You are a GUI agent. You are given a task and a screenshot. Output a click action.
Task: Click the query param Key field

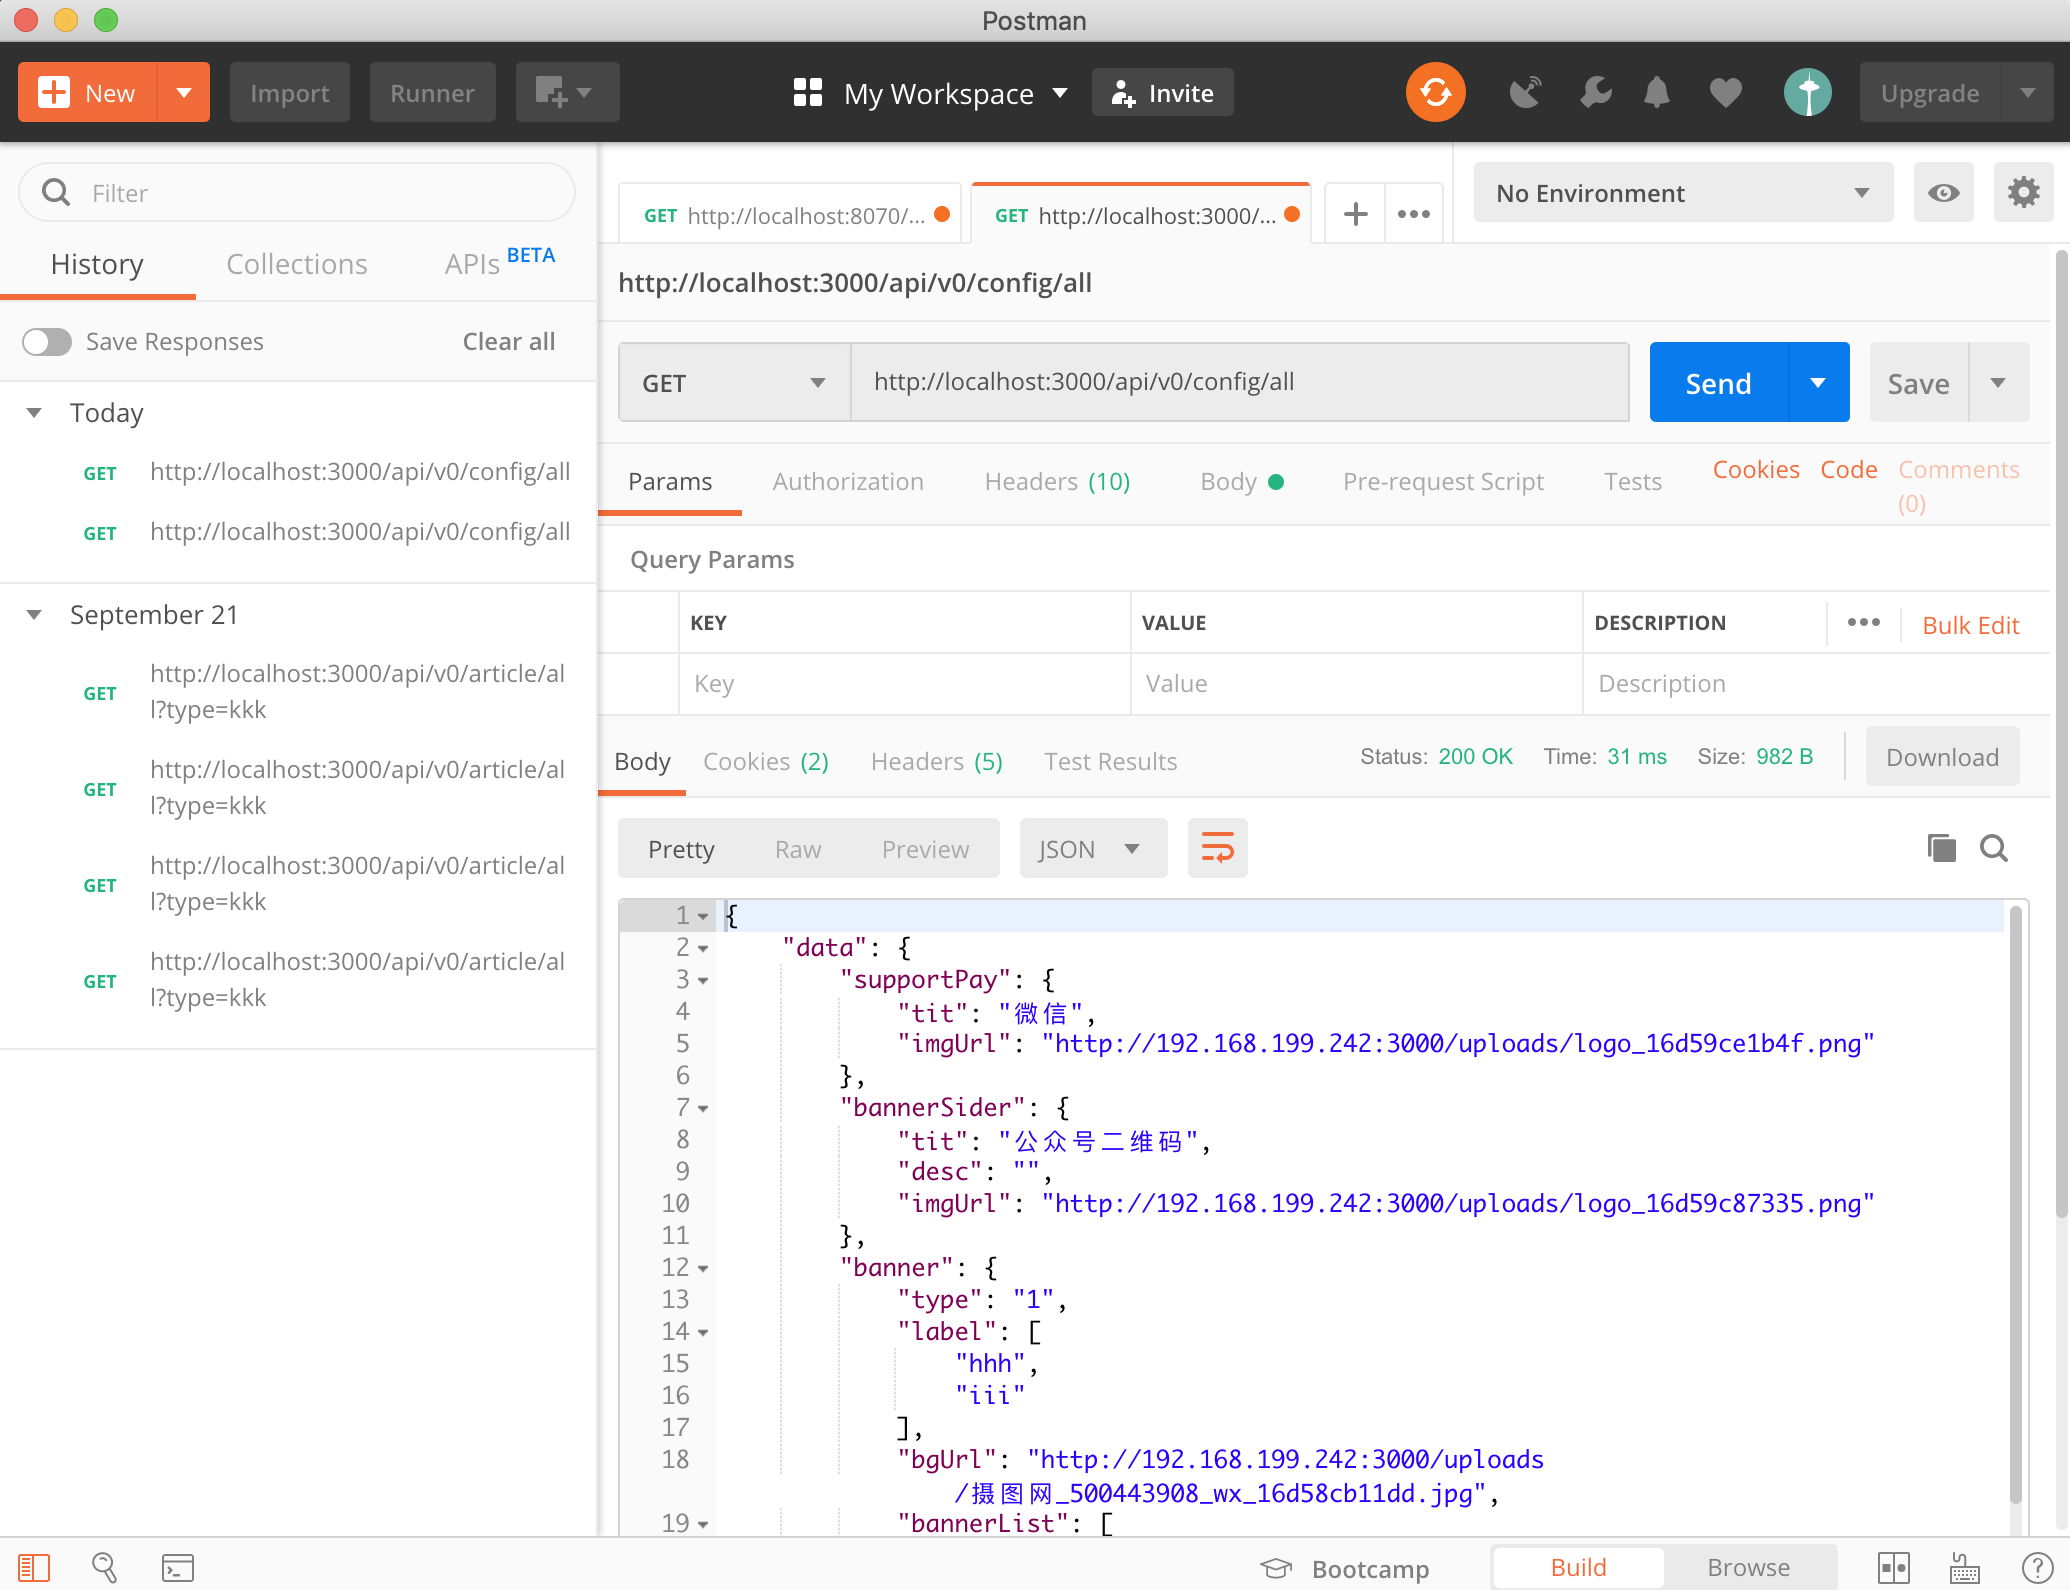pyautogui.click(x=904, y=684)
